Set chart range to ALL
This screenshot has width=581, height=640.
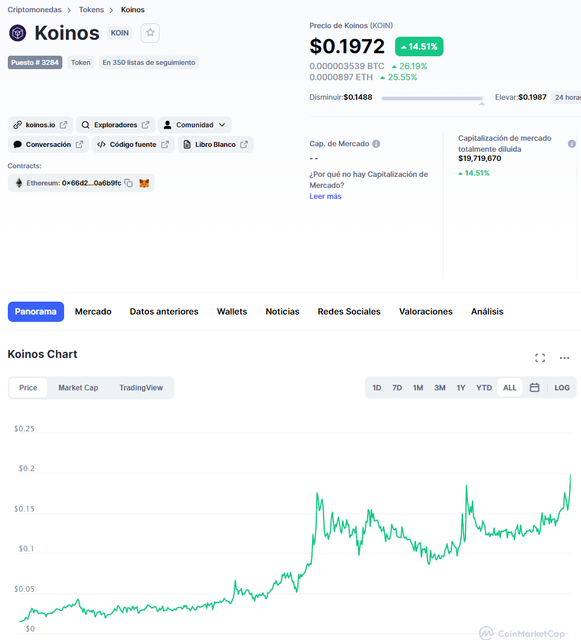pyautogui.click(x=510, y=388)
